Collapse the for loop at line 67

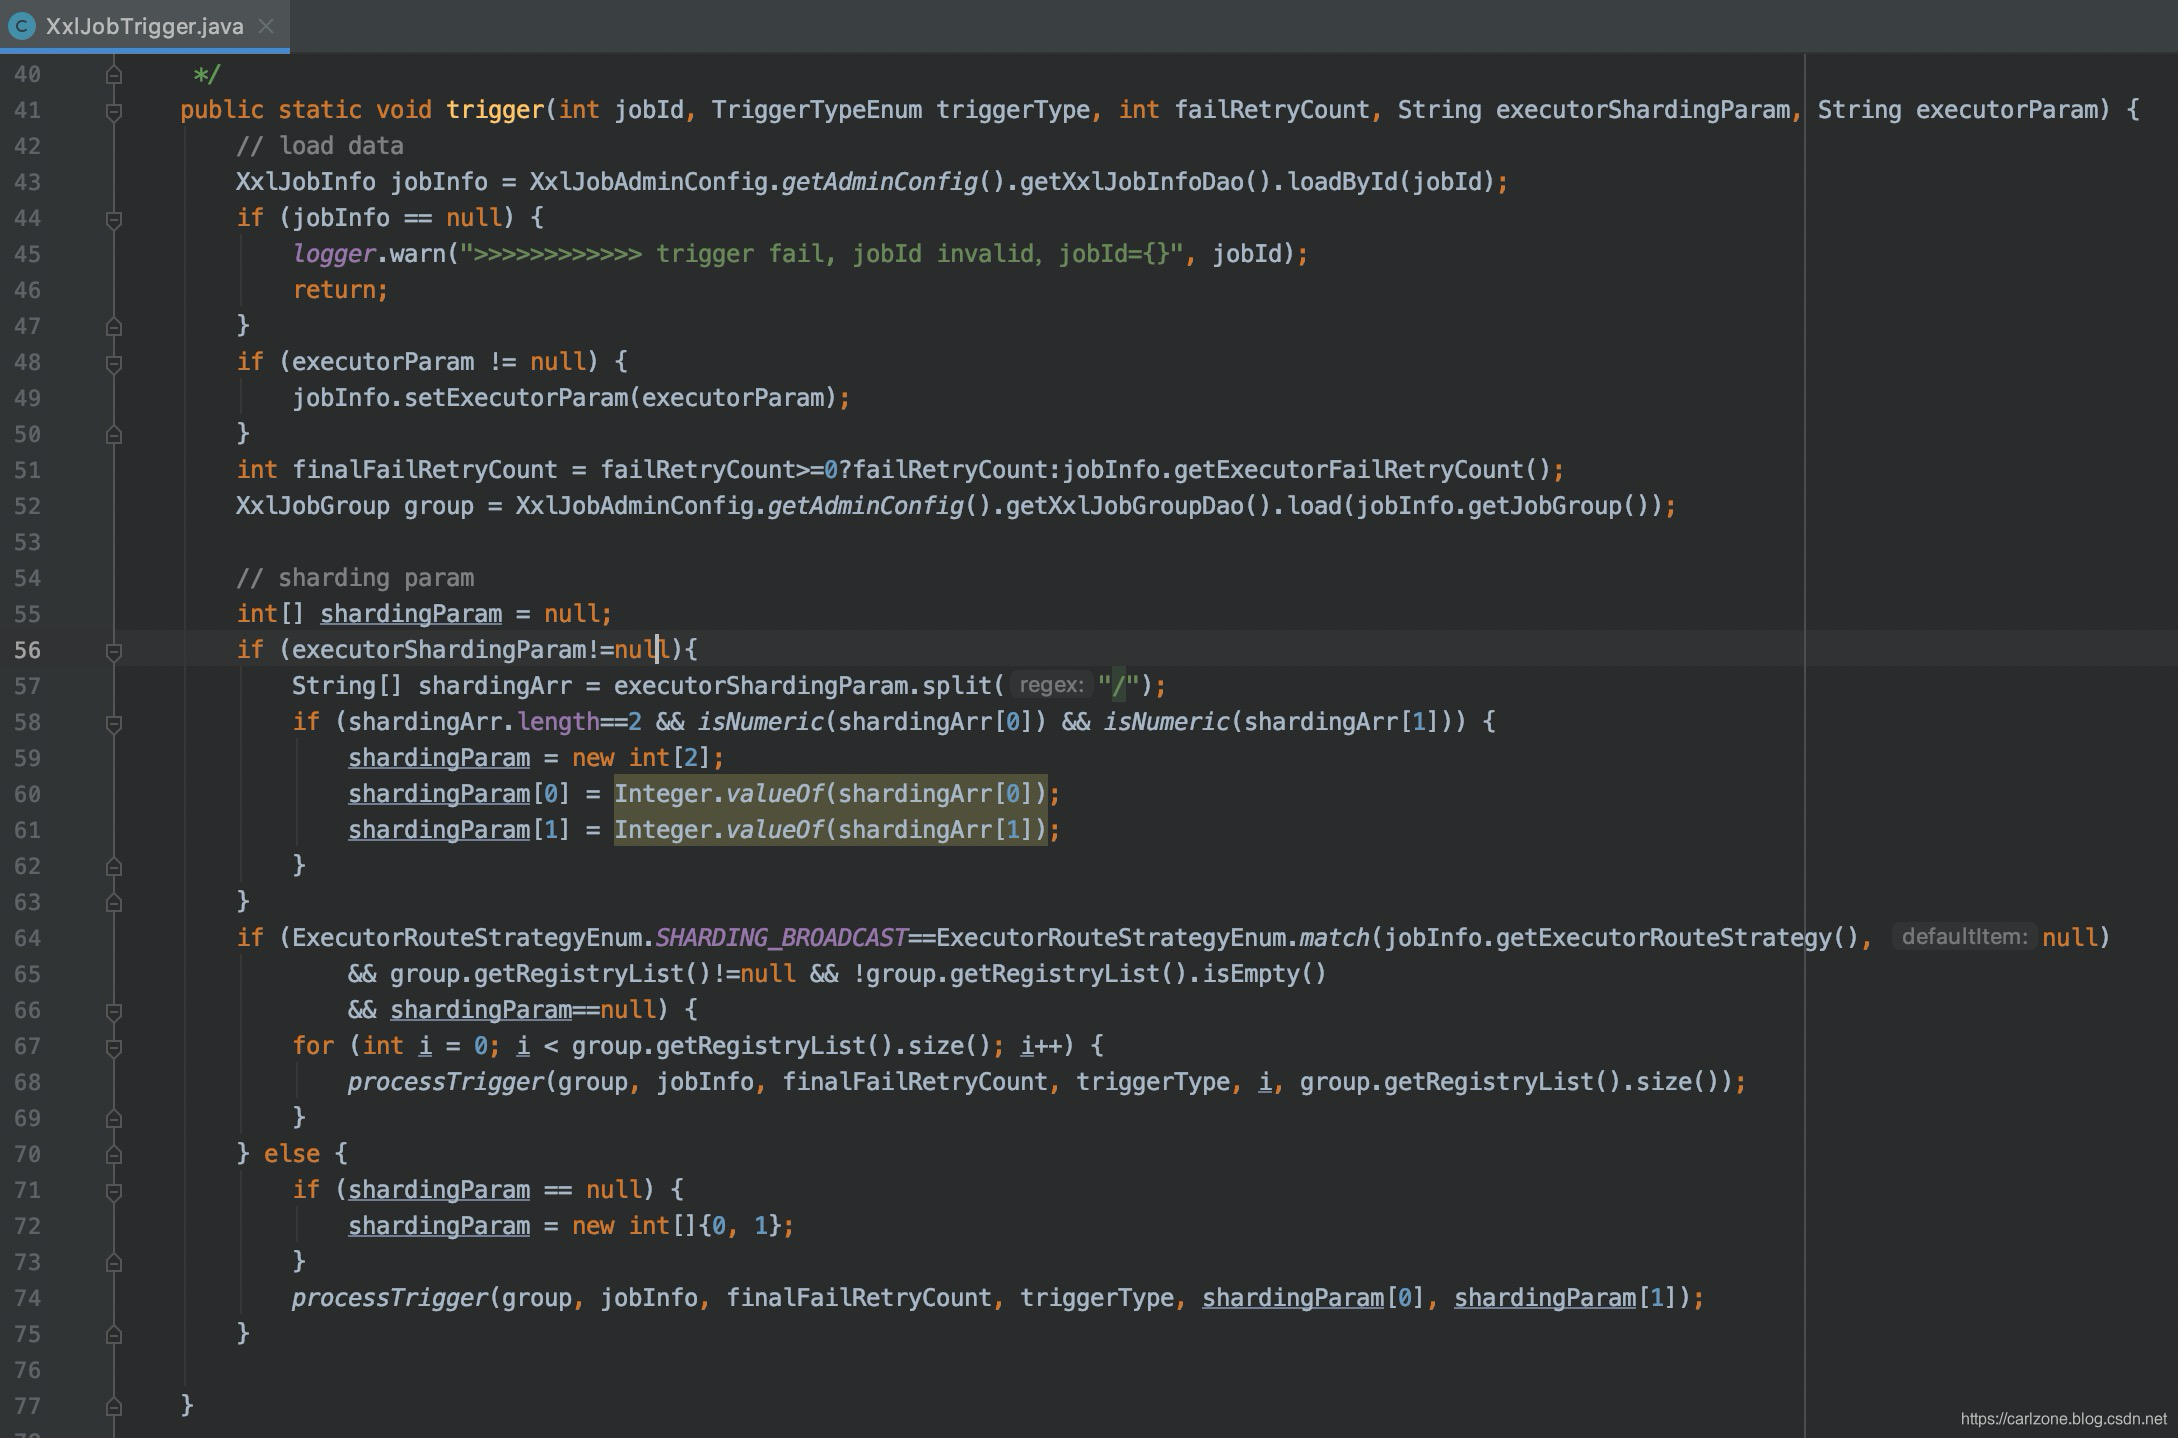point(114,1047)
